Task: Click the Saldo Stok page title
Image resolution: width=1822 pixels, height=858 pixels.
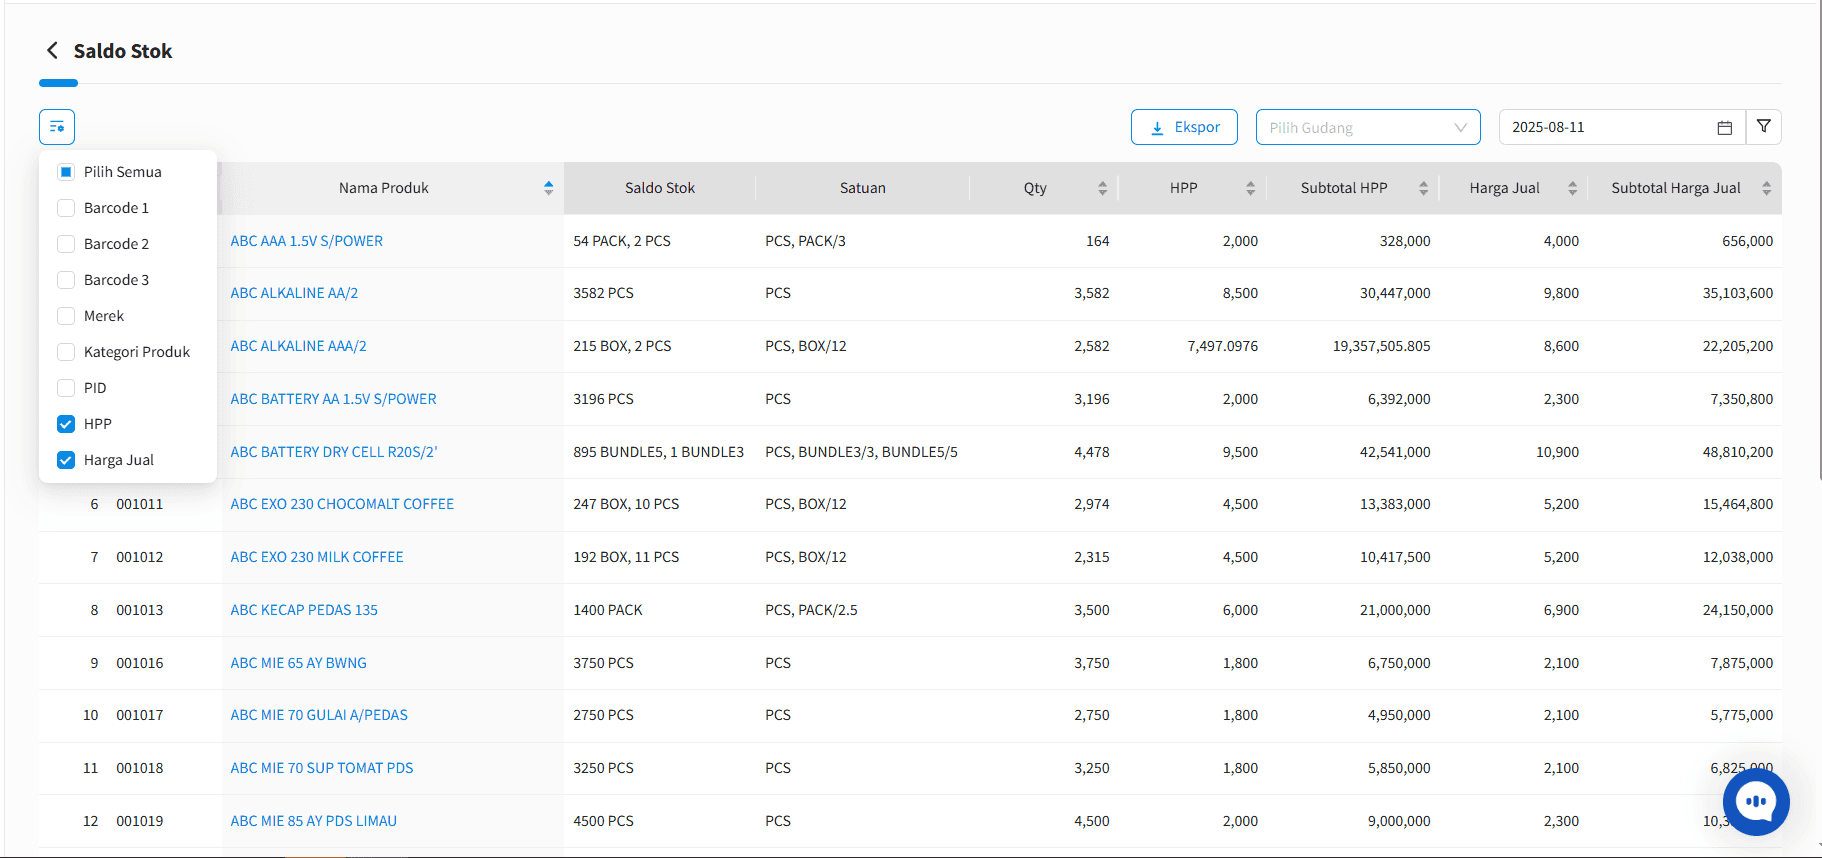Action: click(x=123, y=51)
